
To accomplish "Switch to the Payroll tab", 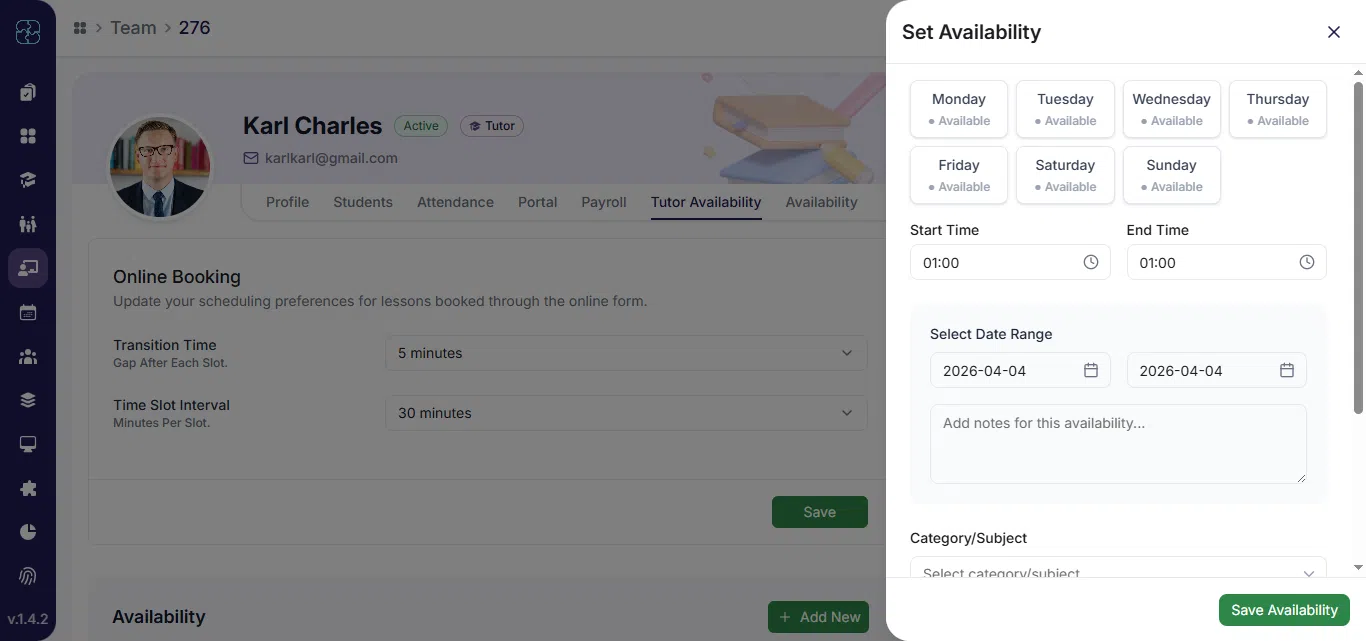I will tap(604, 202).
